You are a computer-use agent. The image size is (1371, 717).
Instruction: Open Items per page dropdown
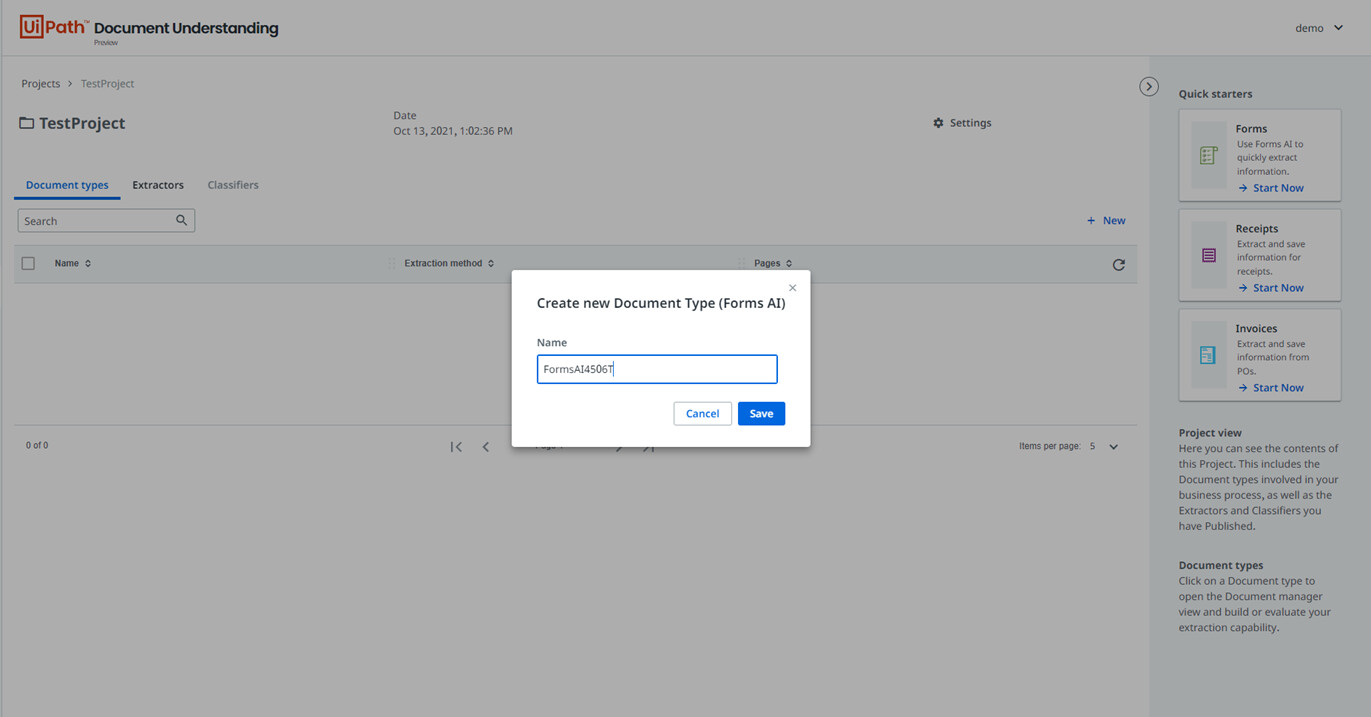[x=1104, y=447]
